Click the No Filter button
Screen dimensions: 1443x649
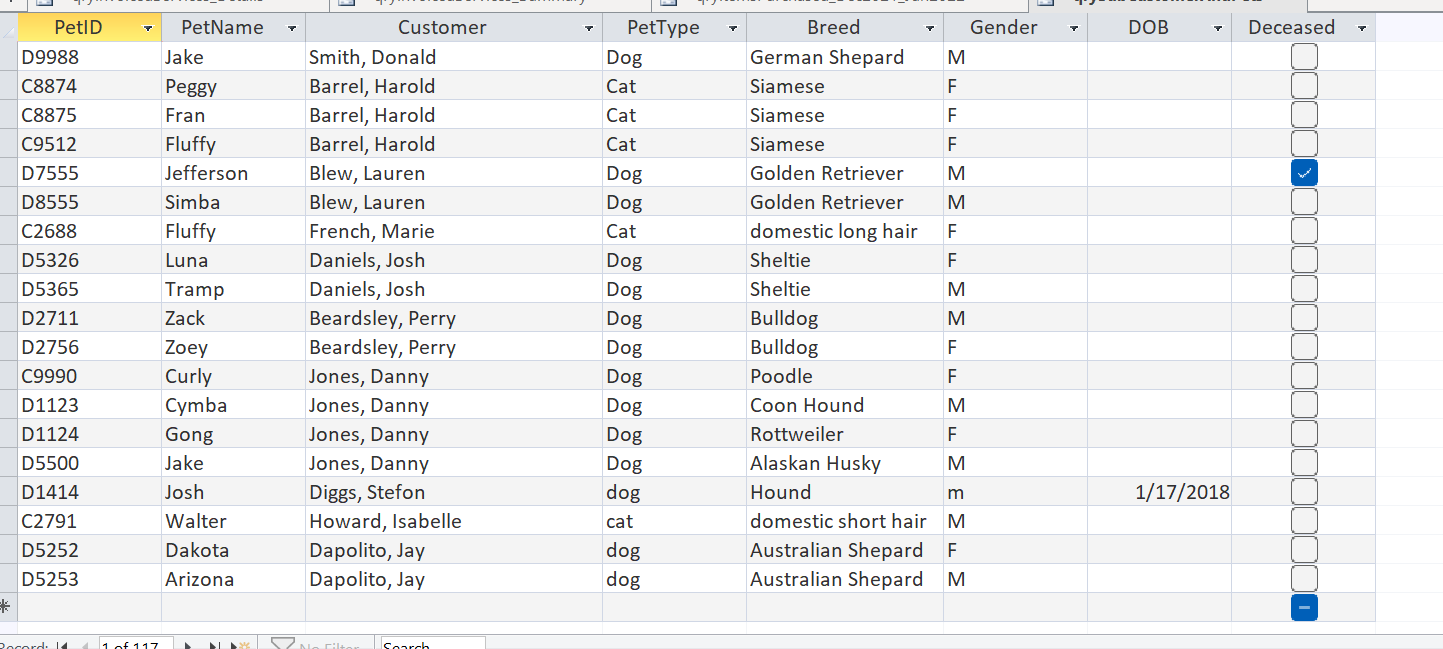coord(320,644)
